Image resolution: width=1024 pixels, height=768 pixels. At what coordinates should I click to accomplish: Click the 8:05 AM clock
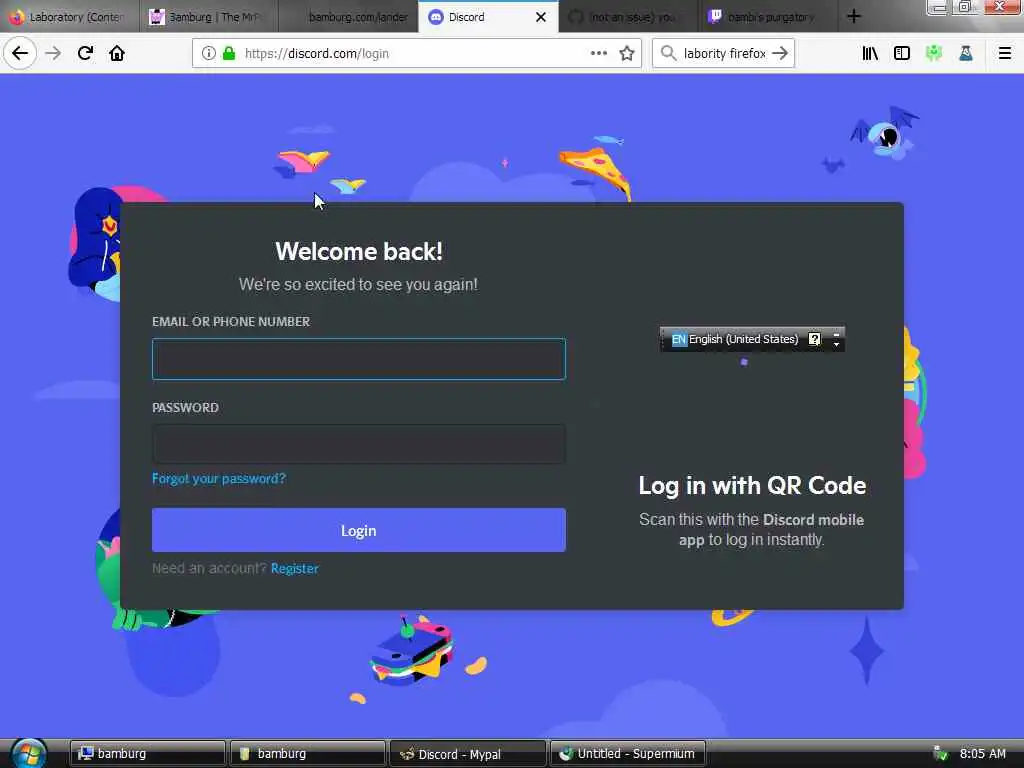click(982, 754)
